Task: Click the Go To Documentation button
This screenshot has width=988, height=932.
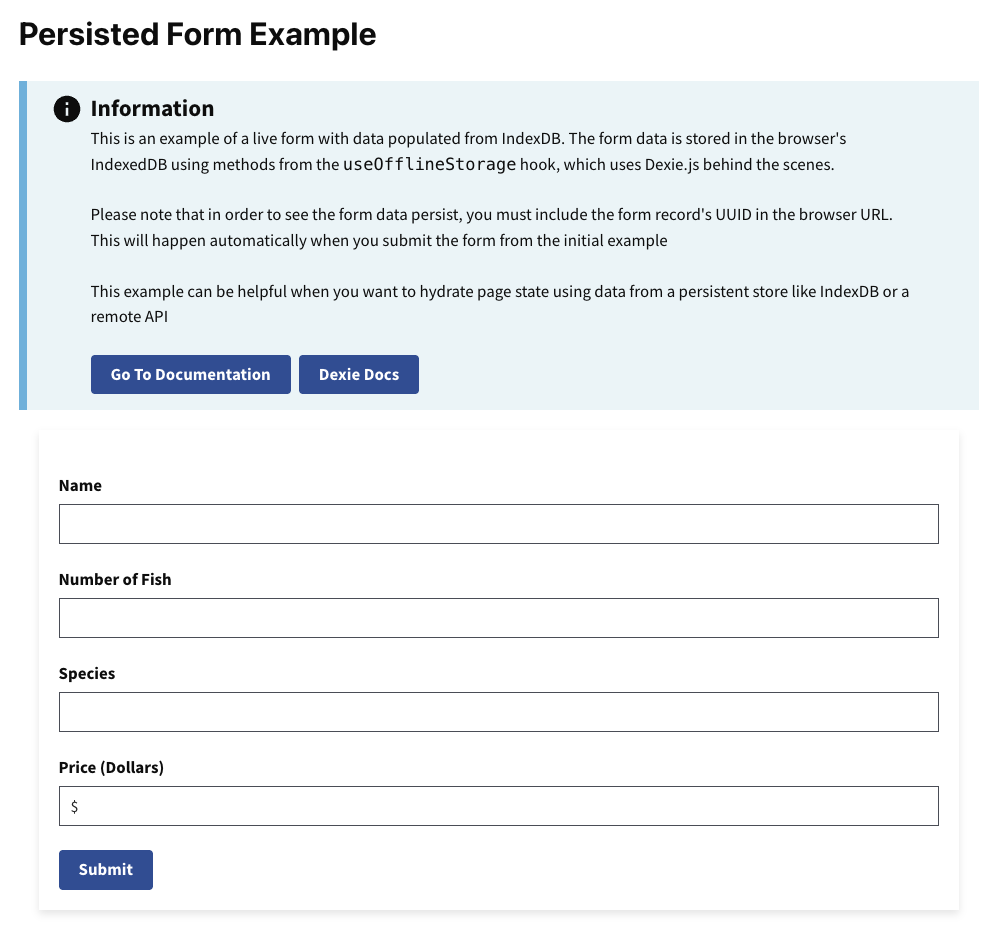Action: [x=190, y=374]
